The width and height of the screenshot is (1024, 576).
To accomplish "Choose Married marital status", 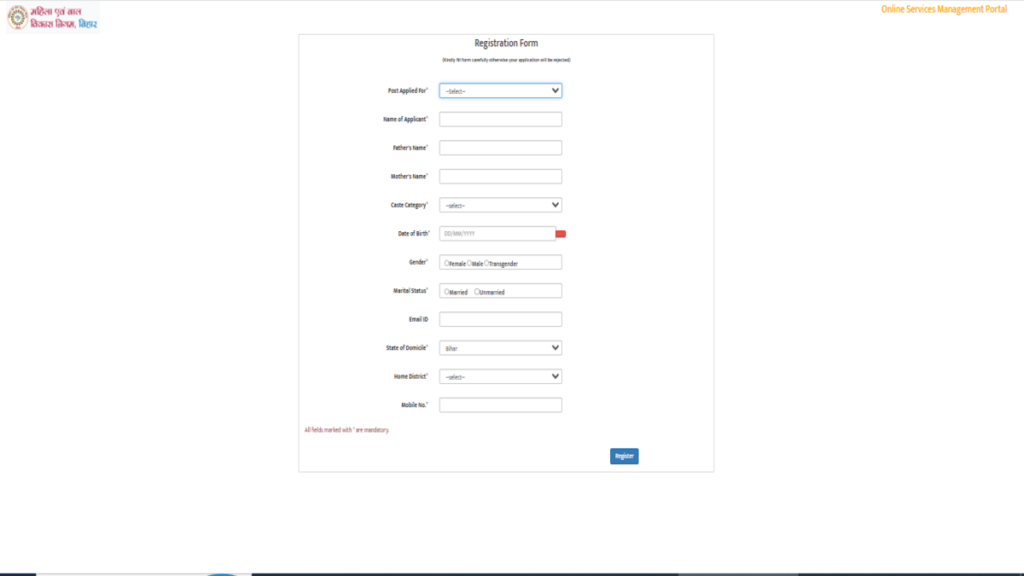I will point(447,292).
